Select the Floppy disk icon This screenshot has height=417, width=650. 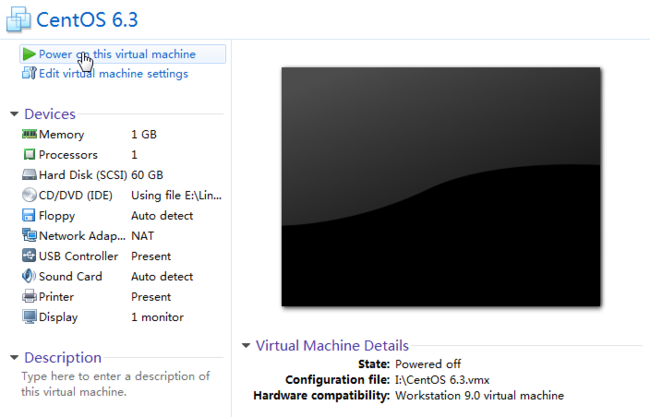[x=29, y=216]
